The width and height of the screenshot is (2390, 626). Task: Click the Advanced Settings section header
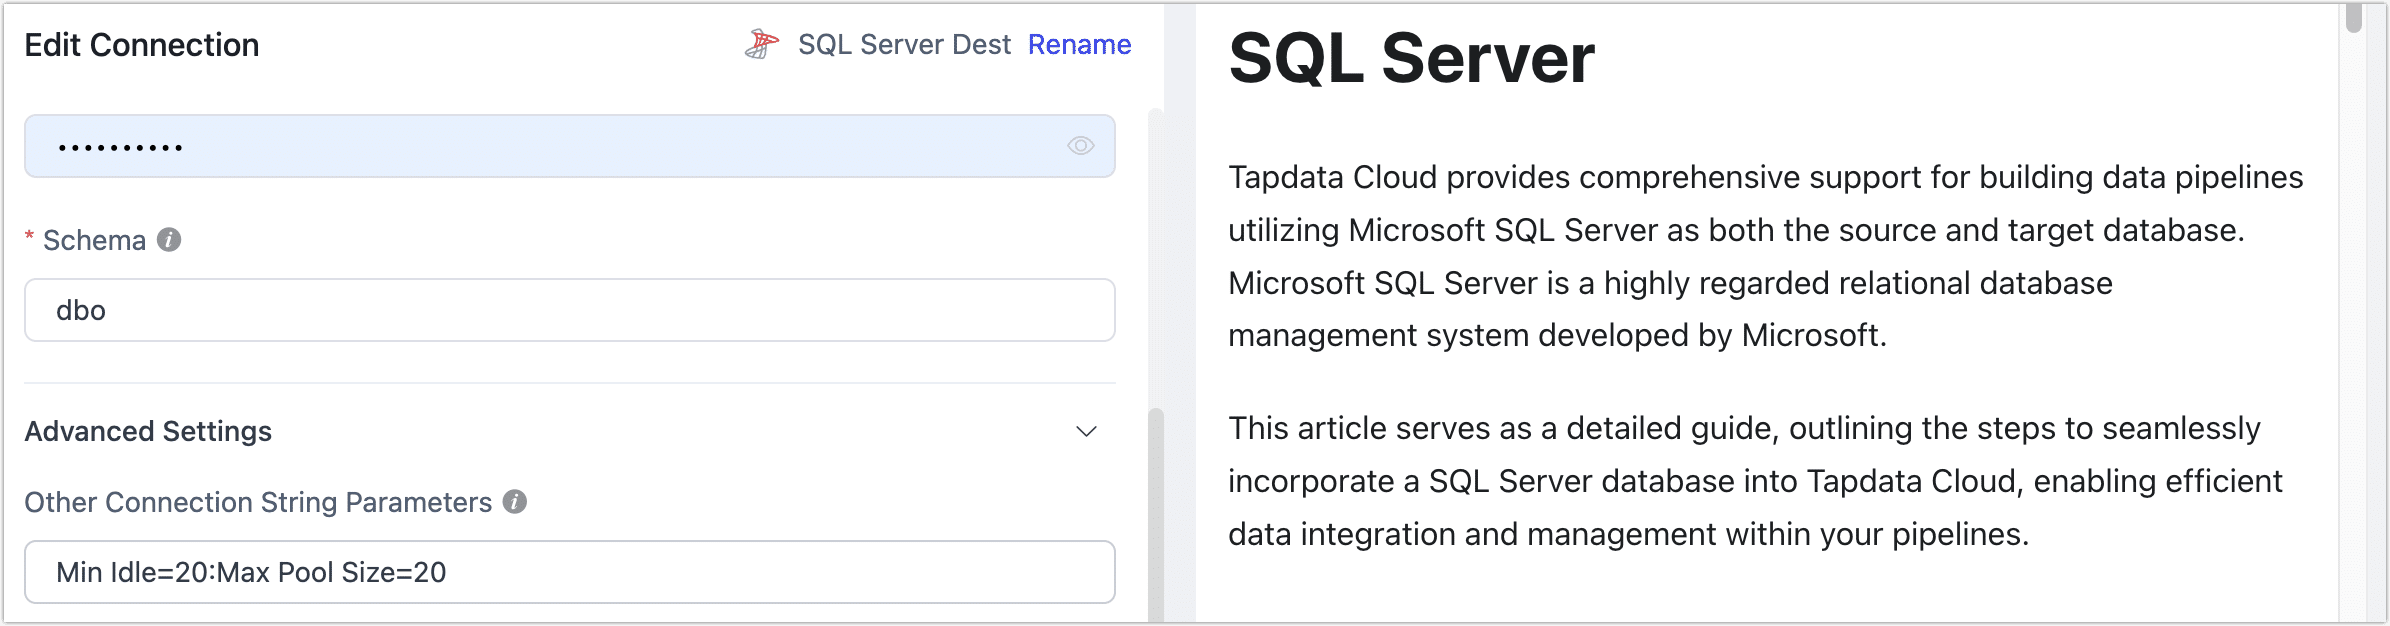coord(148,431)
